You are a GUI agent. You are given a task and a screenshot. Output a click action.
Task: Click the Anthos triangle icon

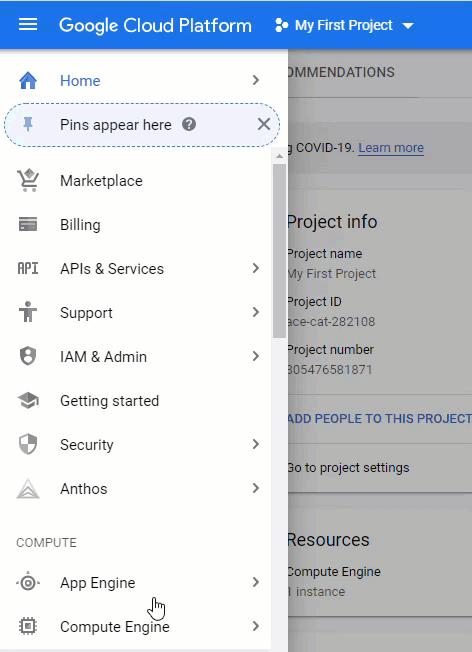coord(28,489)
